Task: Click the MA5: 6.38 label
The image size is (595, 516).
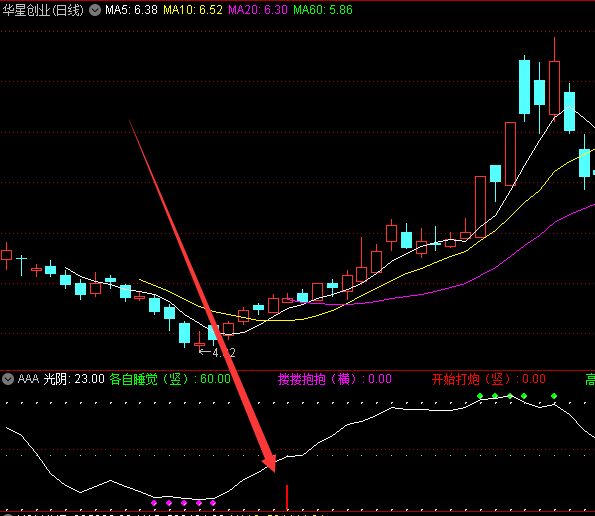Action: (x=131, y=10)
